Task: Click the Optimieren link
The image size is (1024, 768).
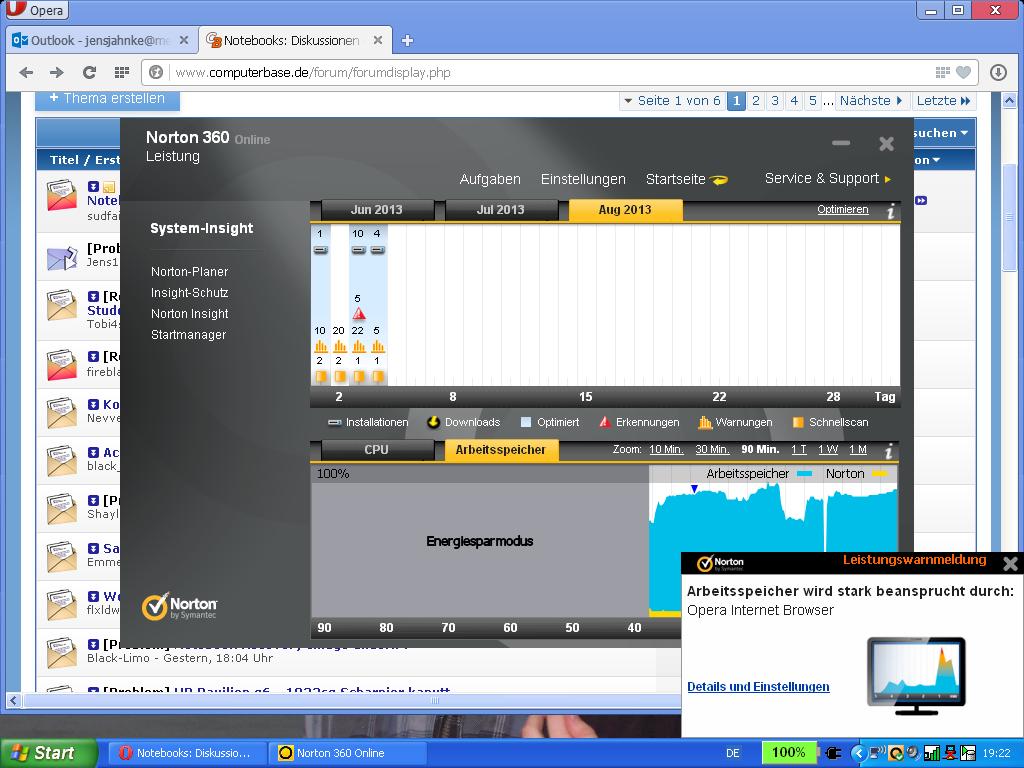Action: pyautogui.click(x=842, y=210)
